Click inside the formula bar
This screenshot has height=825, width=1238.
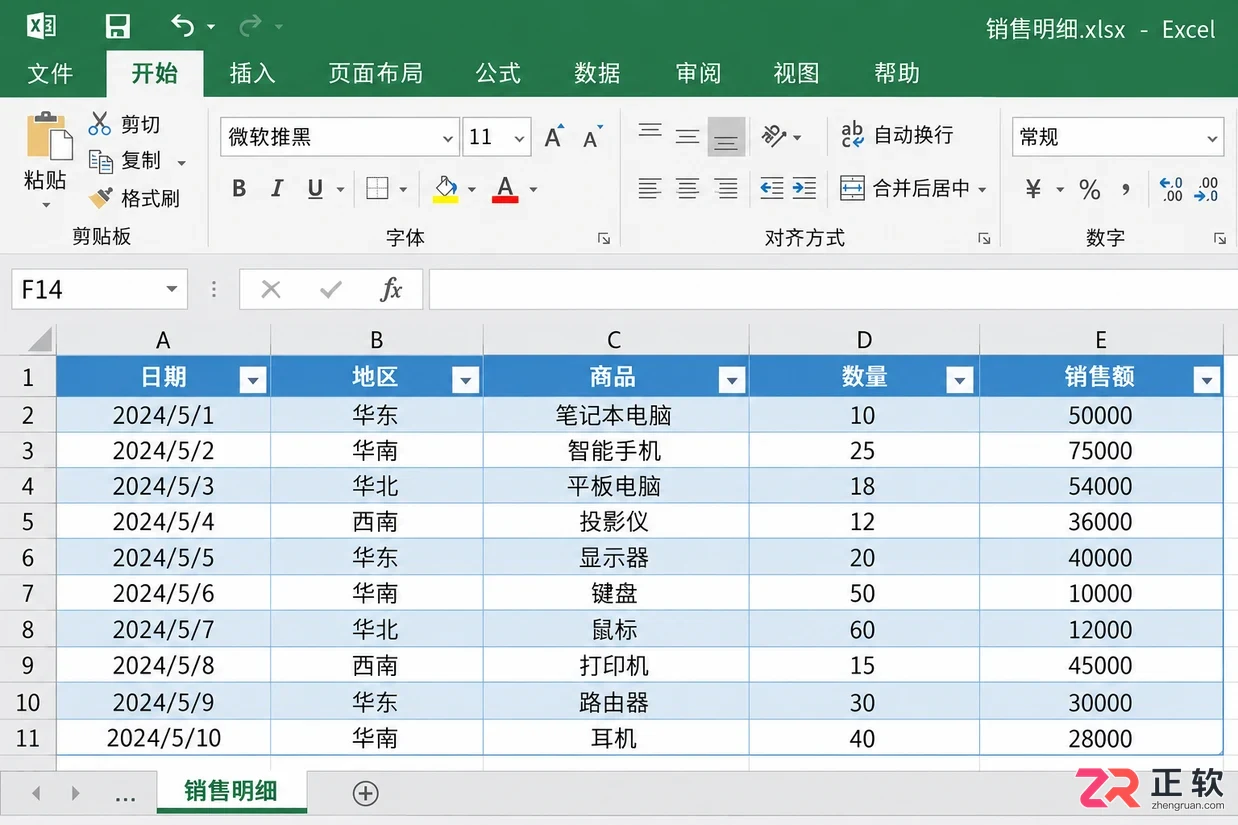pyautogui.click(x=833, y=289)
